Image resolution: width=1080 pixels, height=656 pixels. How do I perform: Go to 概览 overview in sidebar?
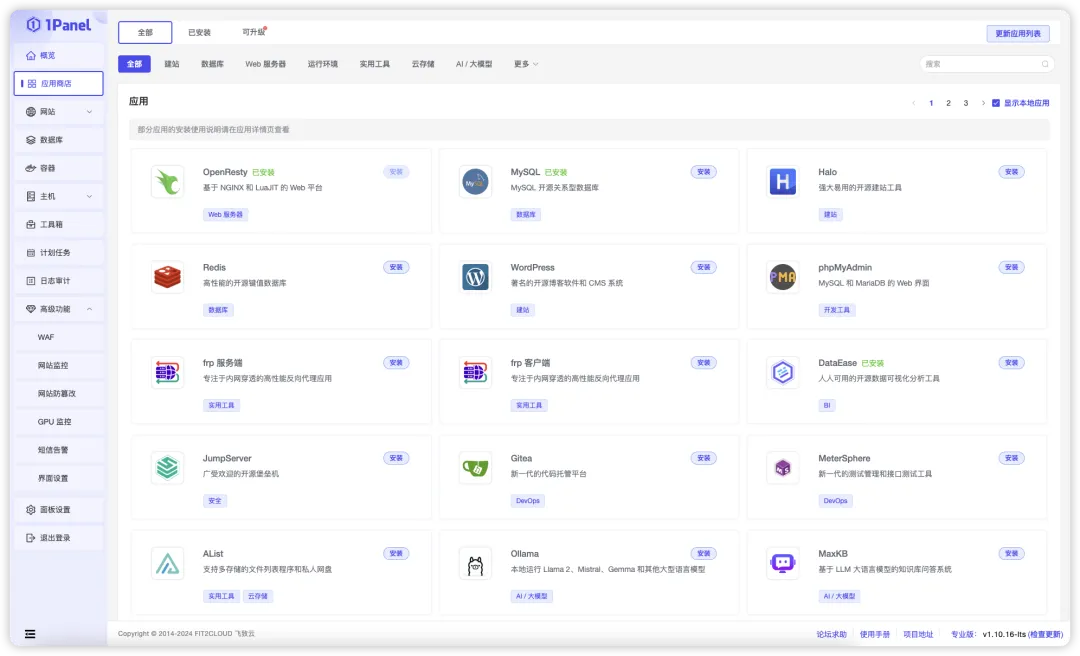59,55
